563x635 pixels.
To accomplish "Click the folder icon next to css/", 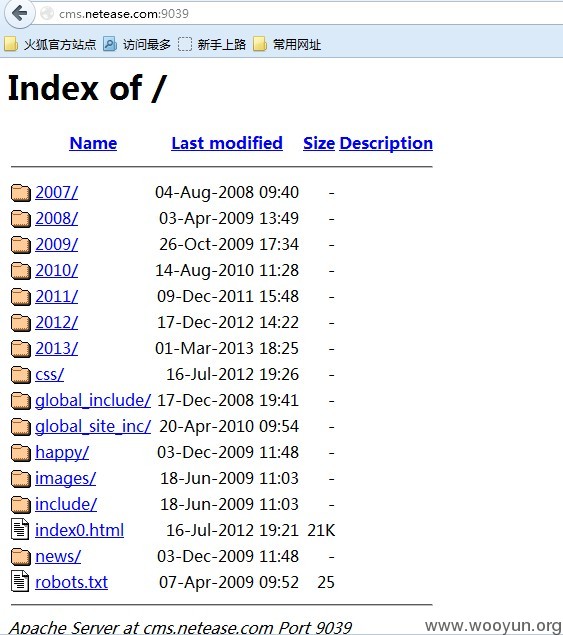I will (x=21, y=375).
